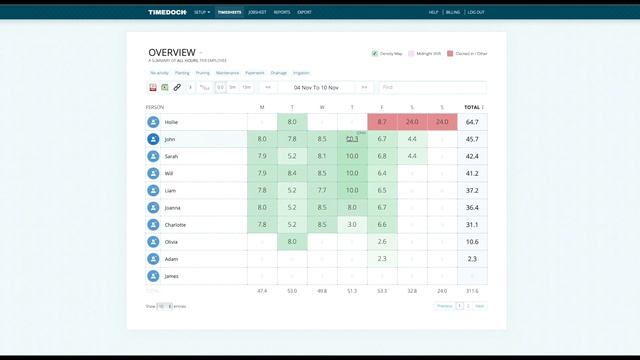Toggle the Density Map checkbox

pos(375,53)
